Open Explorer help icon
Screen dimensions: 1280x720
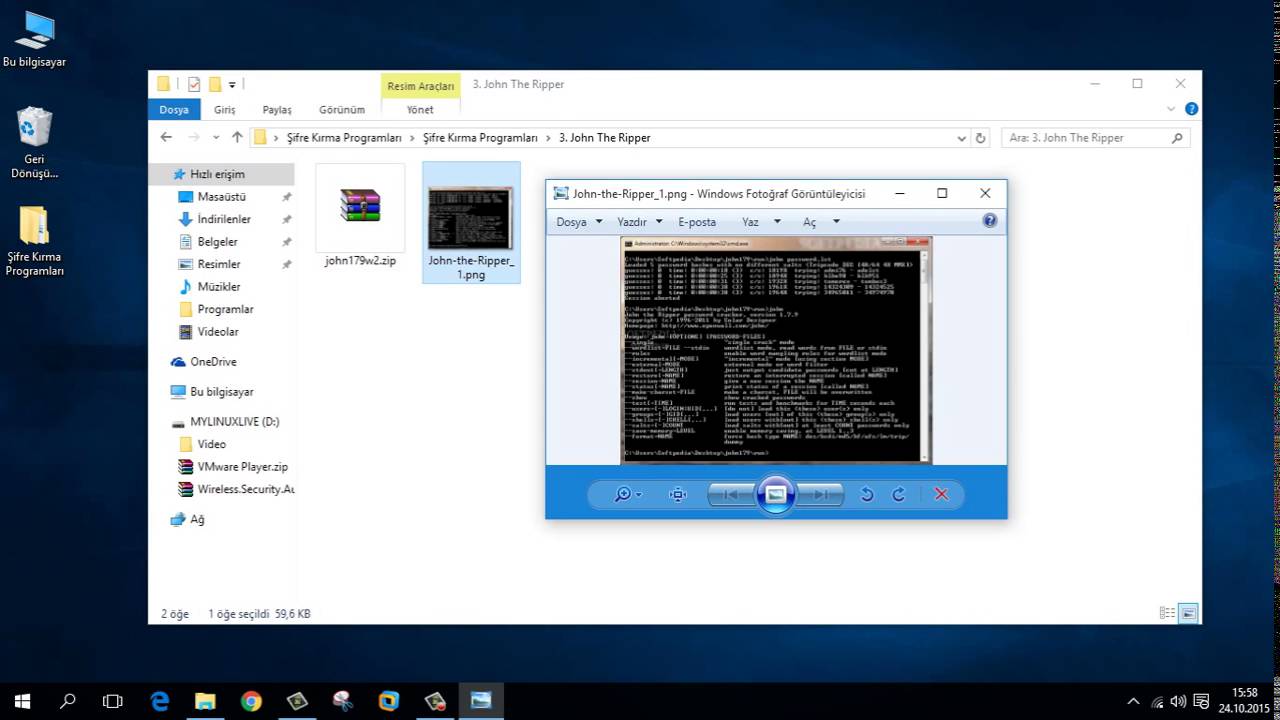(1191, 110)
